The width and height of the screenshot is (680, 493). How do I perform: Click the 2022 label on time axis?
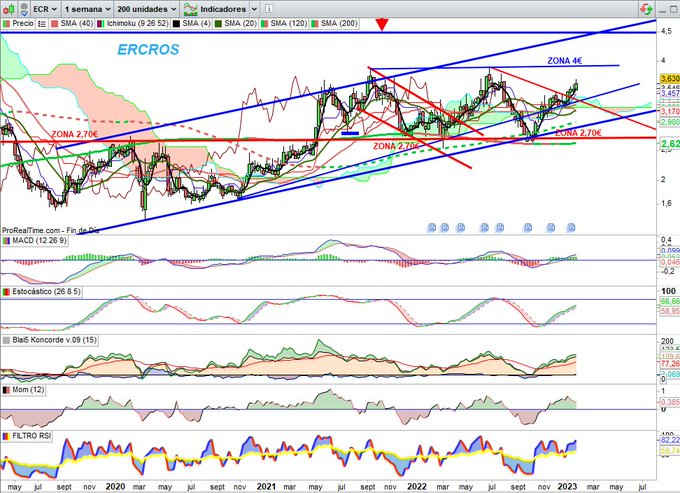coord(416,487)
